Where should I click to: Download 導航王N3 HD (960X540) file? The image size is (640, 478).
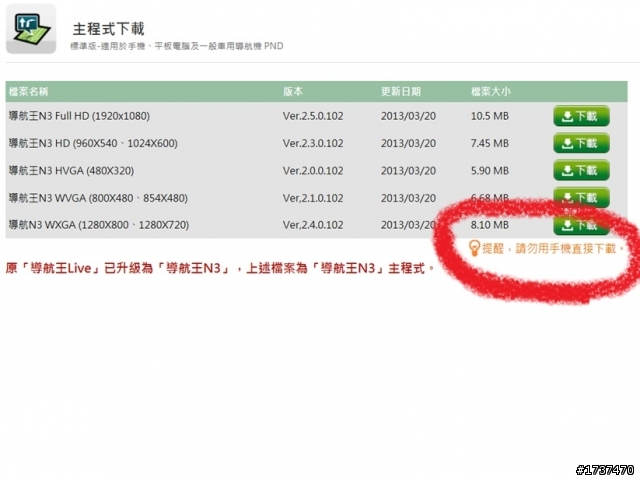[x=581, y=143]
